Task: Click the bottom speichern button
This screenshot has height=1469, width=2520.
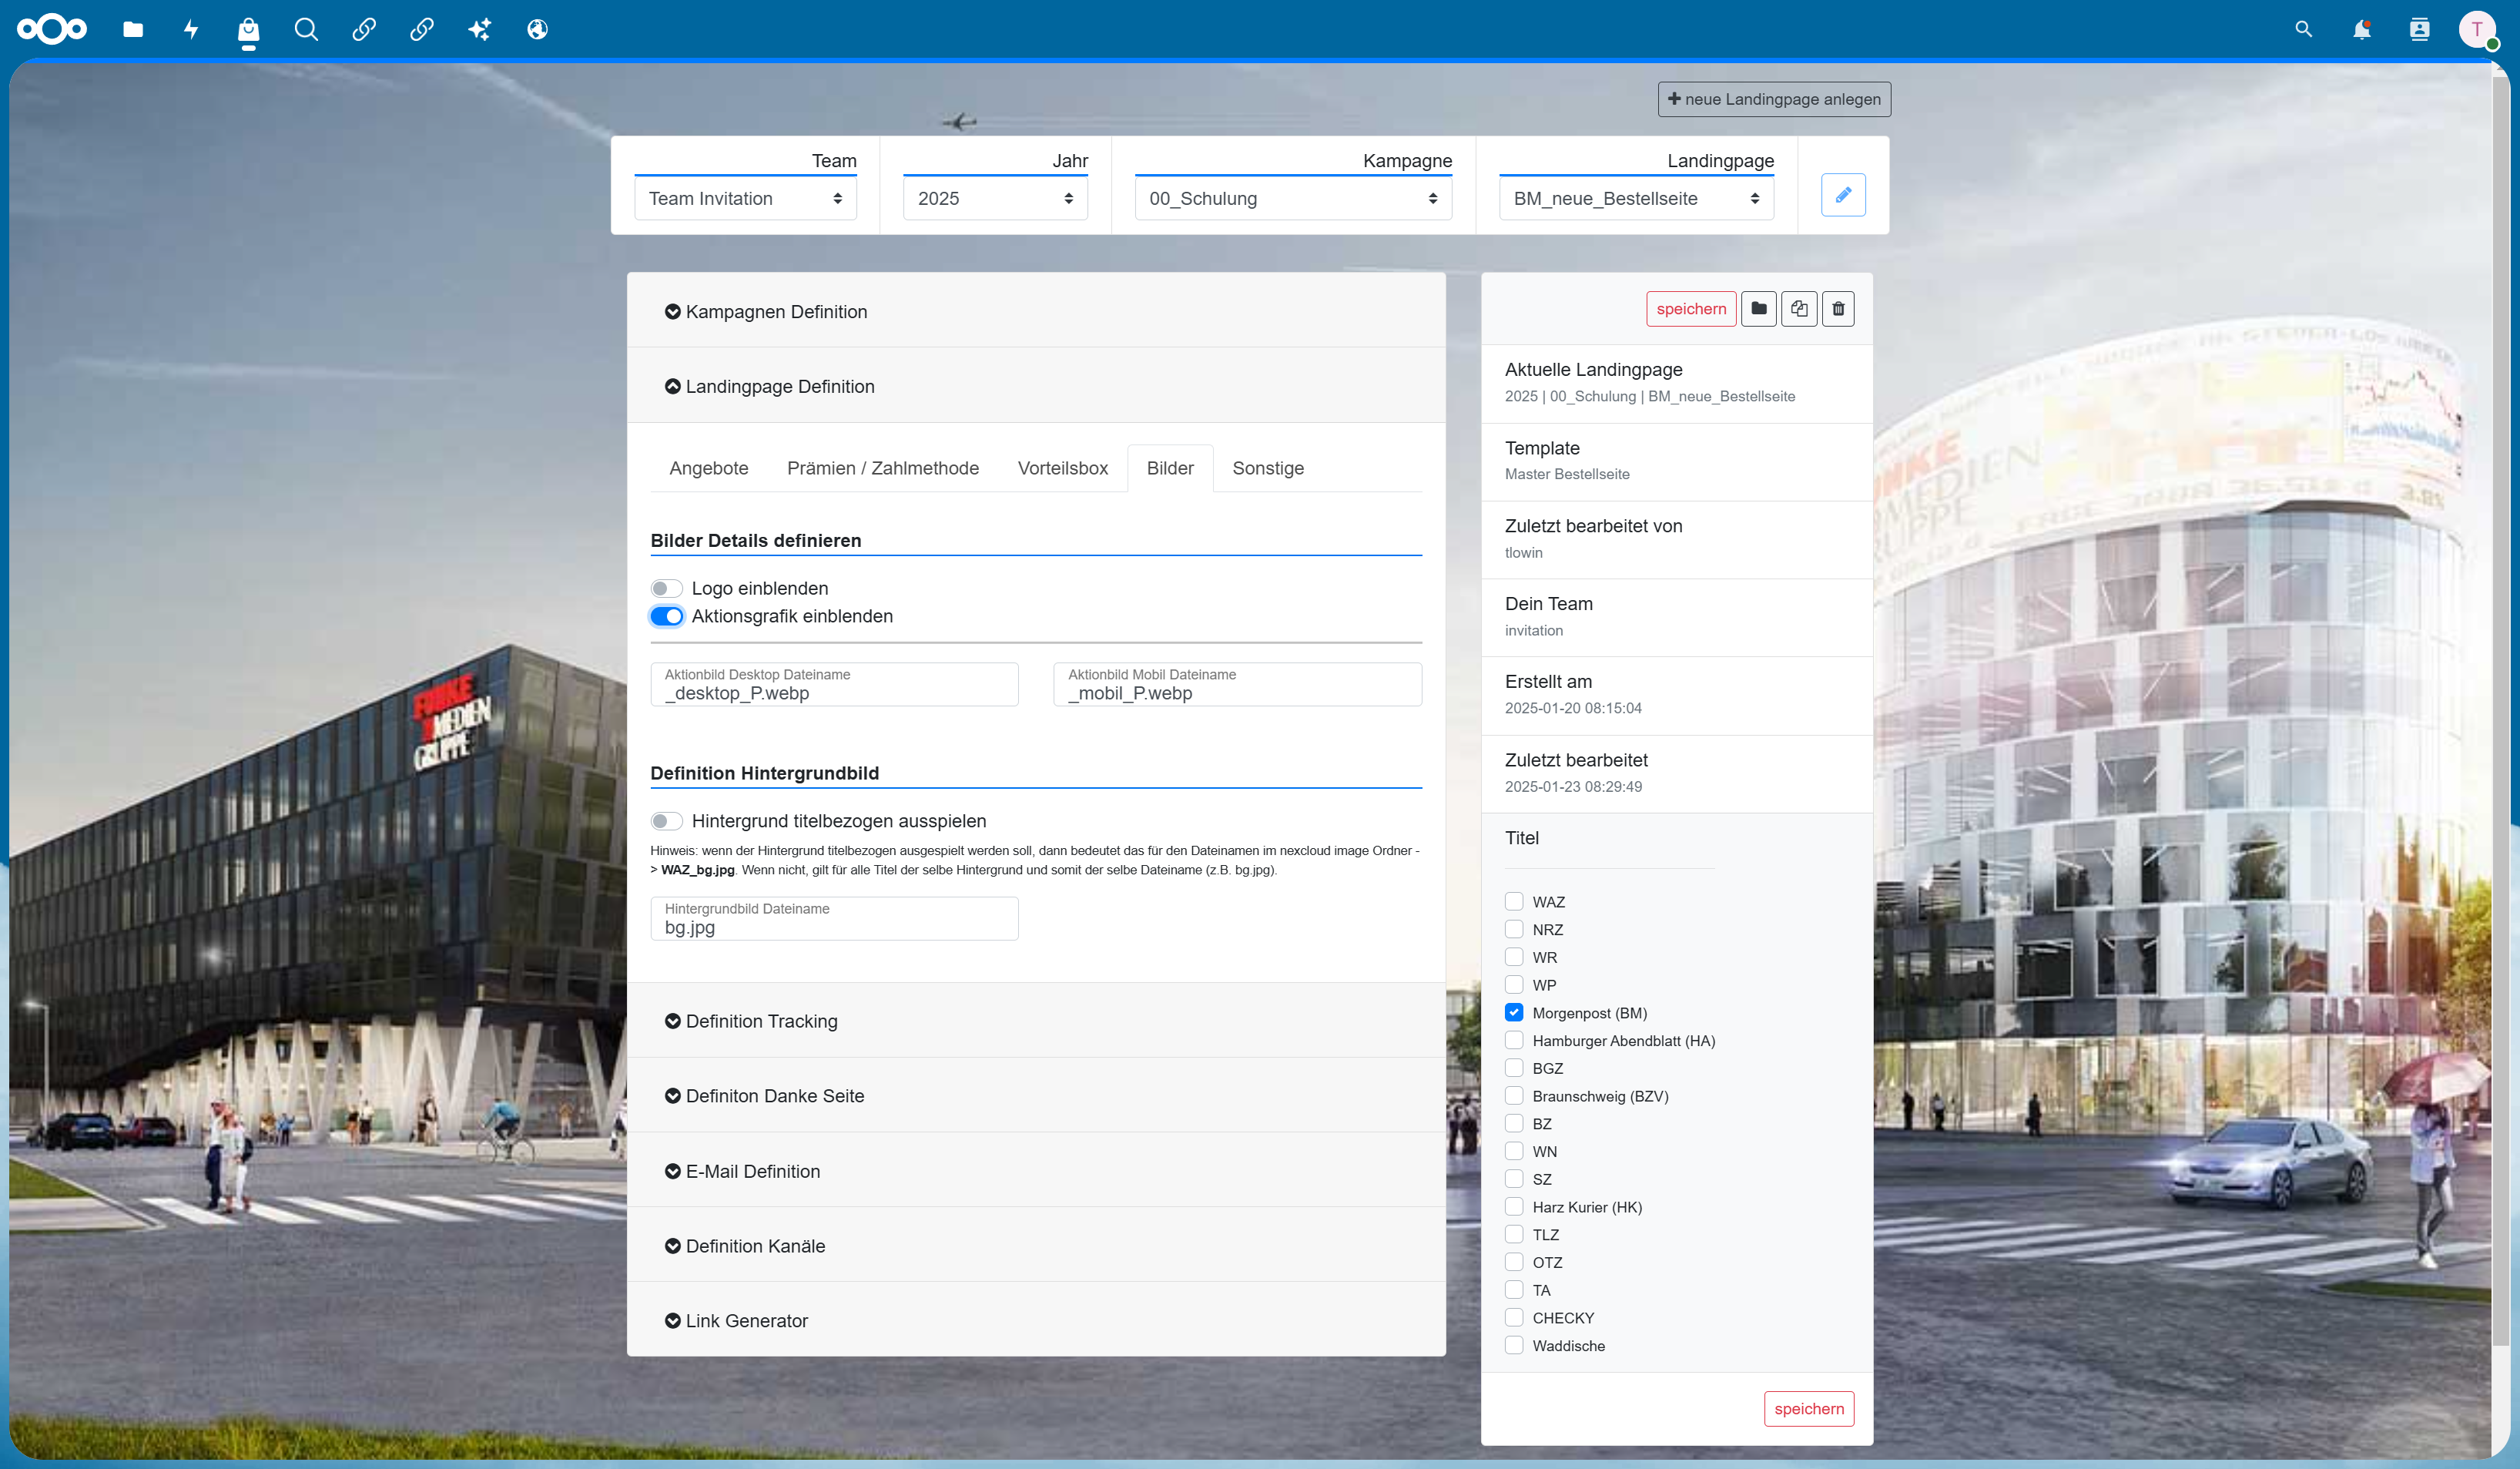Action: [1809, 1408]
